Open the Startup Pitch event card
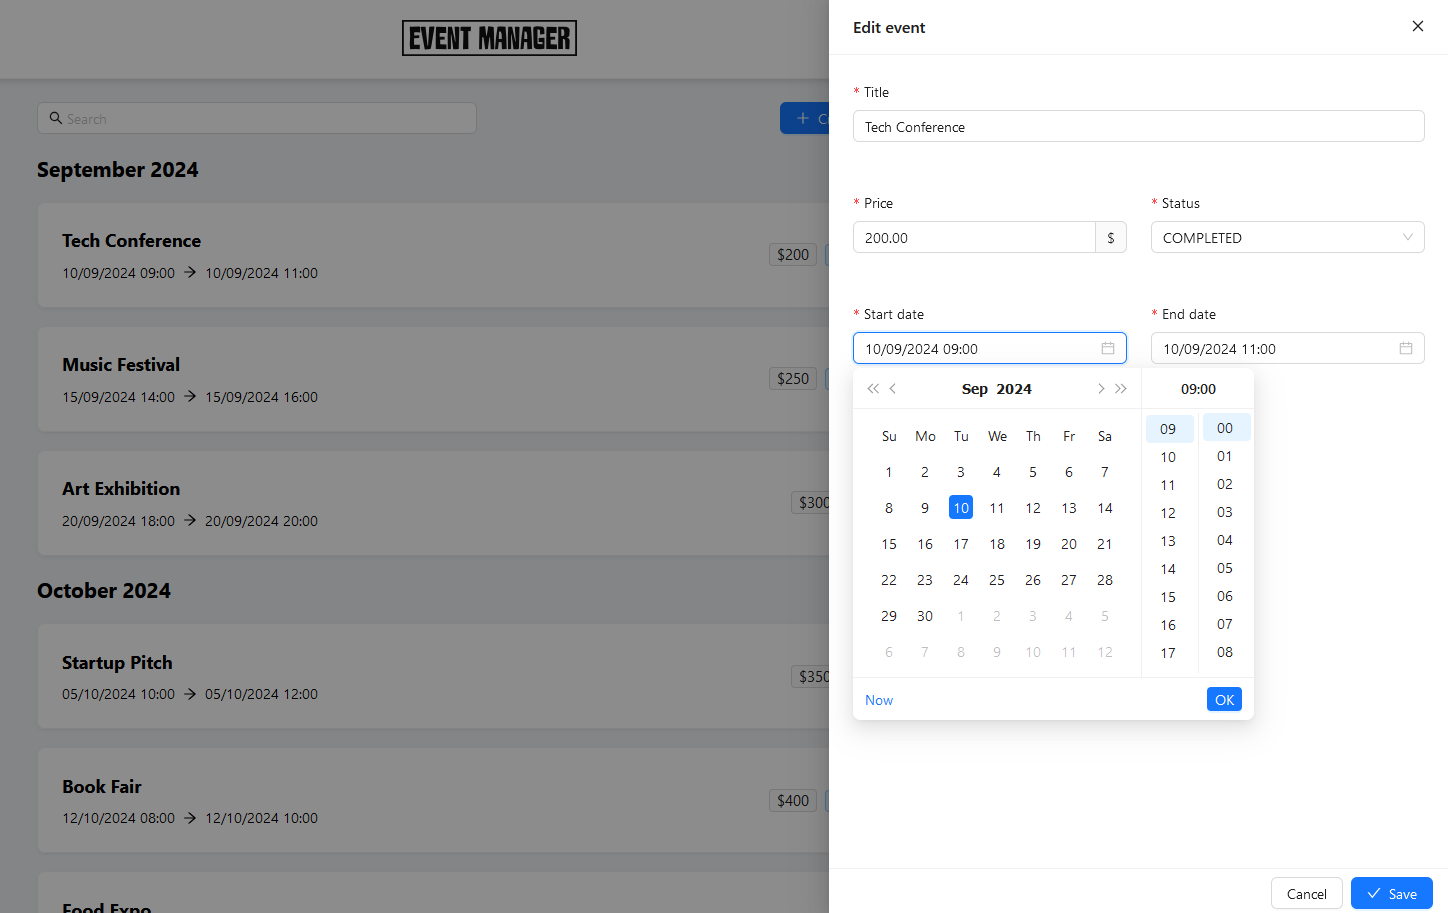 (x=433, y=676)
